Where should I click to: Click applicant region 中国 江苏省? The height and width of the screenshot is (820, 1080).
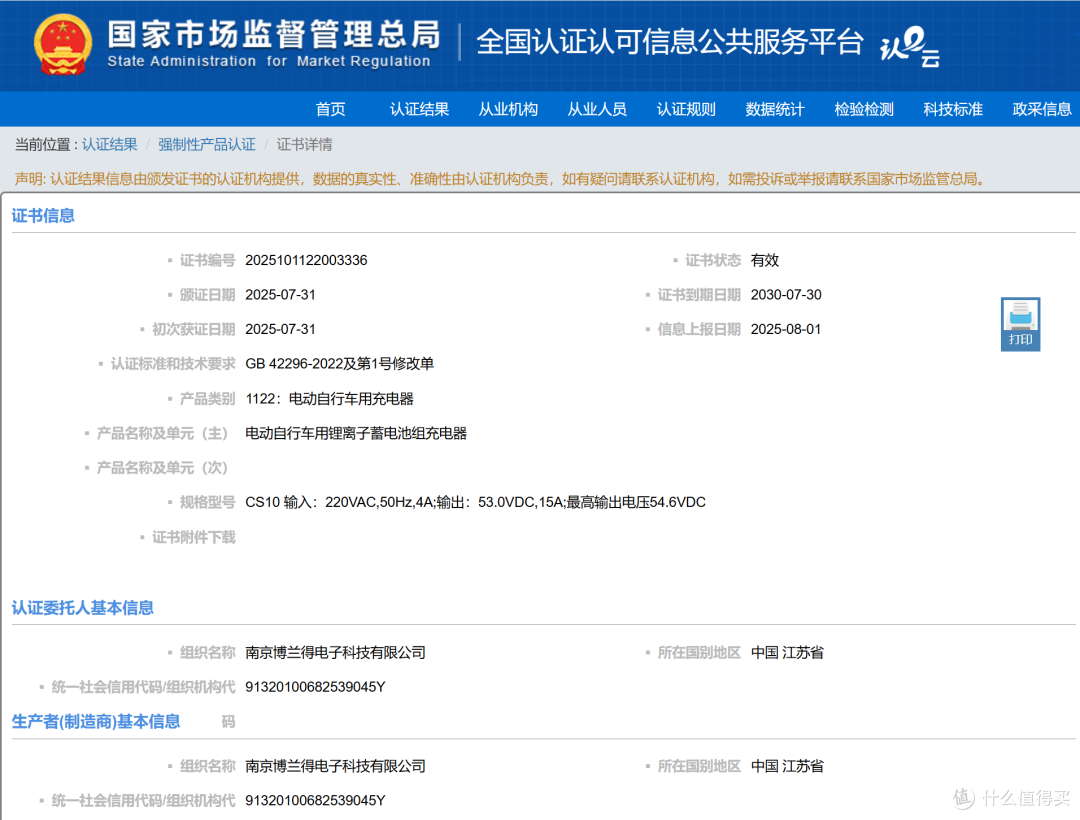787,653
